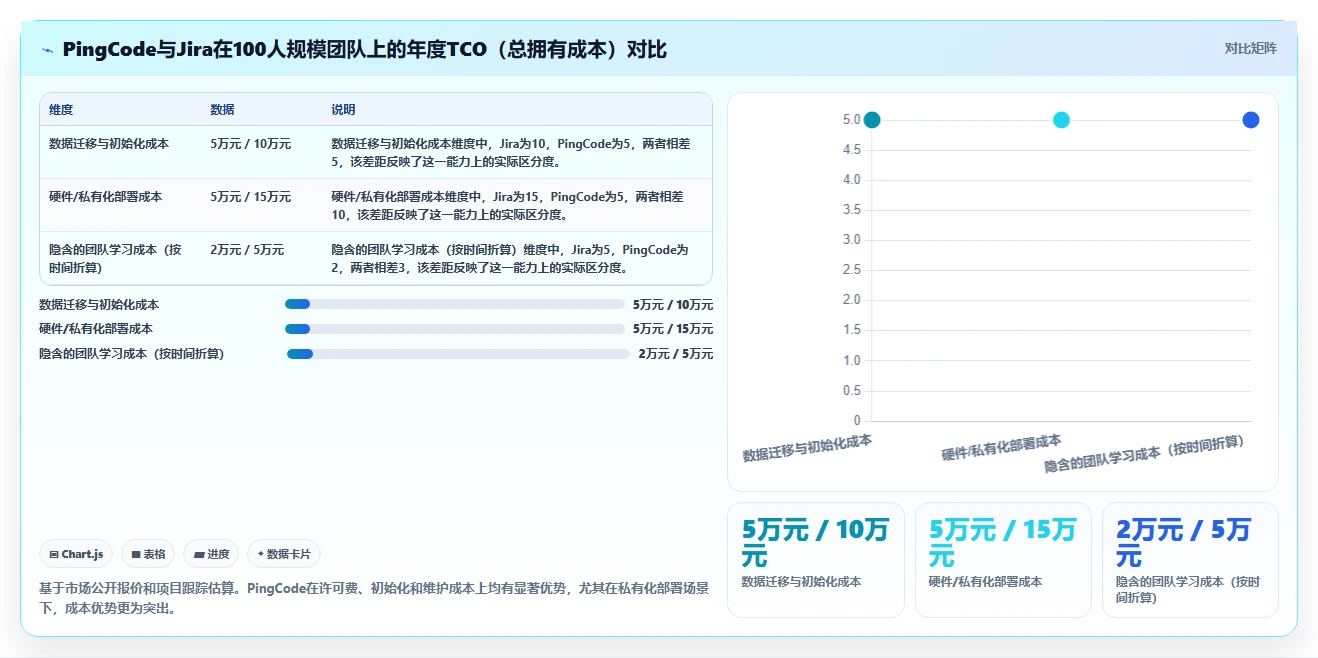Click progress row label 硬件/私有化部署成本
The height and width of the screenshot is (658, 1318).
(96, 329)
